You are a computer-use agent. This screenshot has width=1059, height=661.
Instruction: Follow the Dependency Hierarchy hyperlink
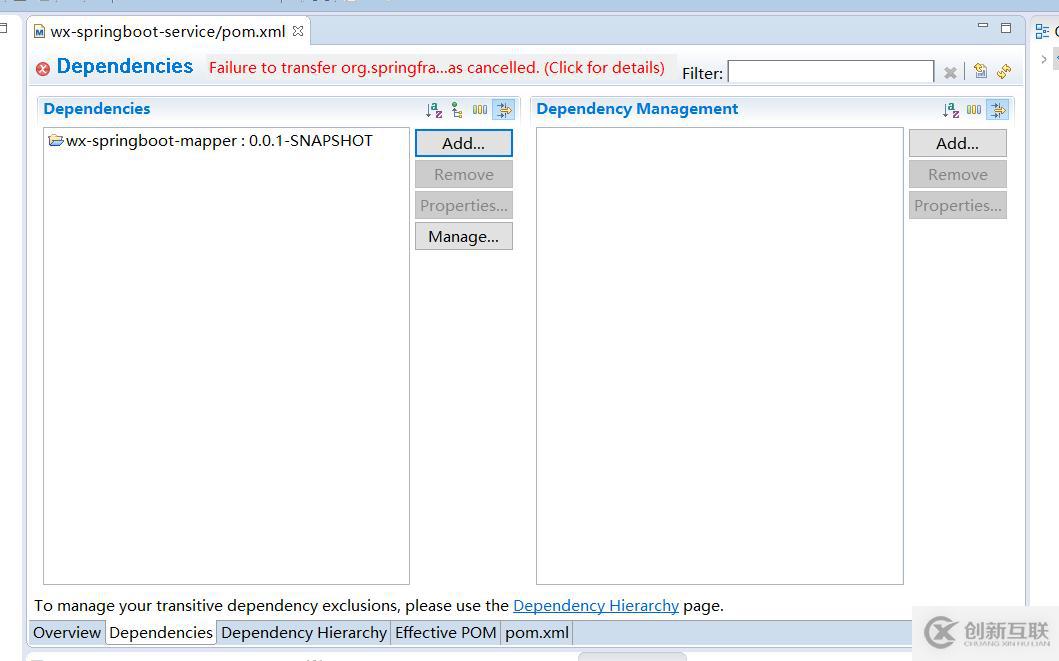596,606
